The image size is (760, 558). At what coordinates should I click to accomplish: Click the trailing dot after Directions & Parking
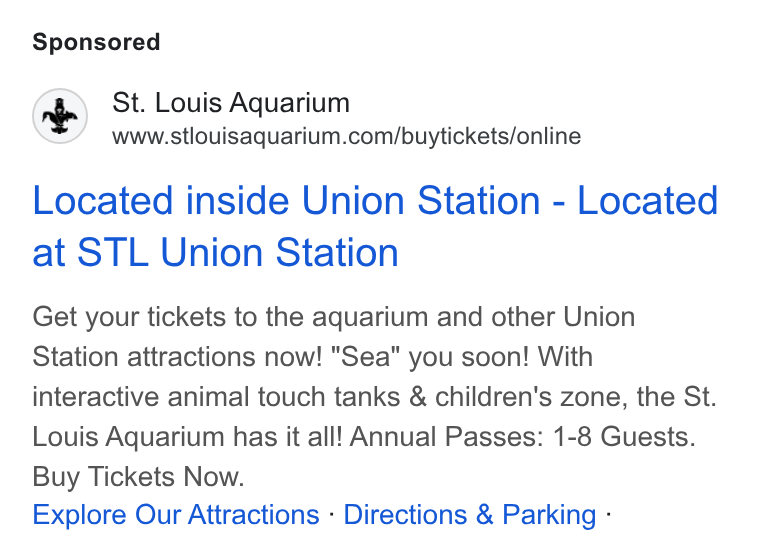(x=608, y=514)
